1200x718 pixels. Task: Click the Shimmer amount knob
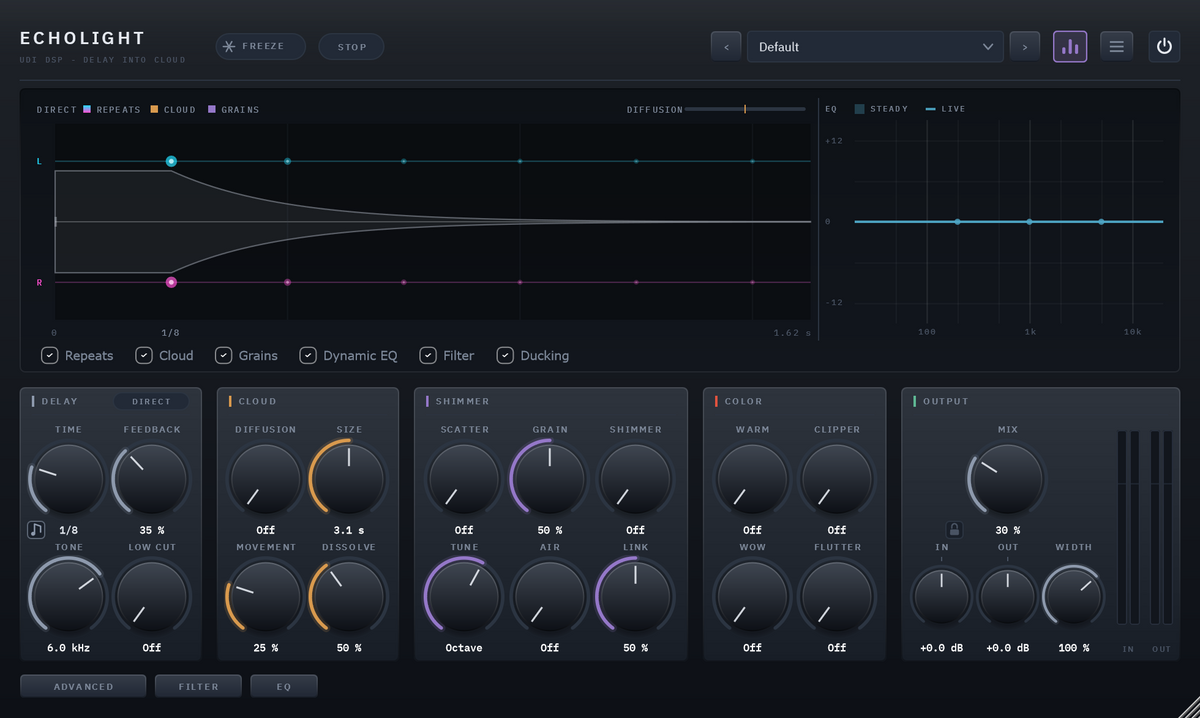[635, 479]
